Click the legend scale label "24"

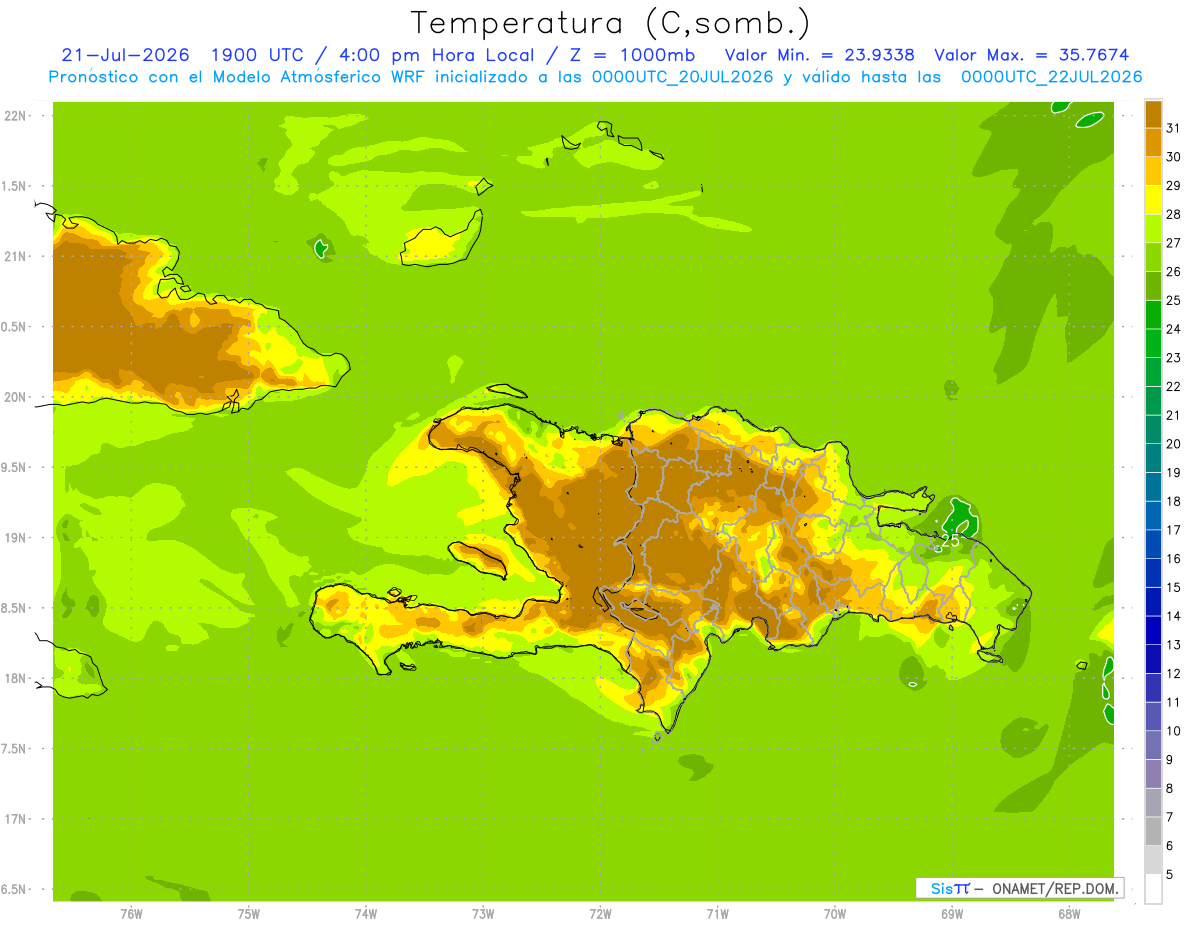pos(1174,329)
